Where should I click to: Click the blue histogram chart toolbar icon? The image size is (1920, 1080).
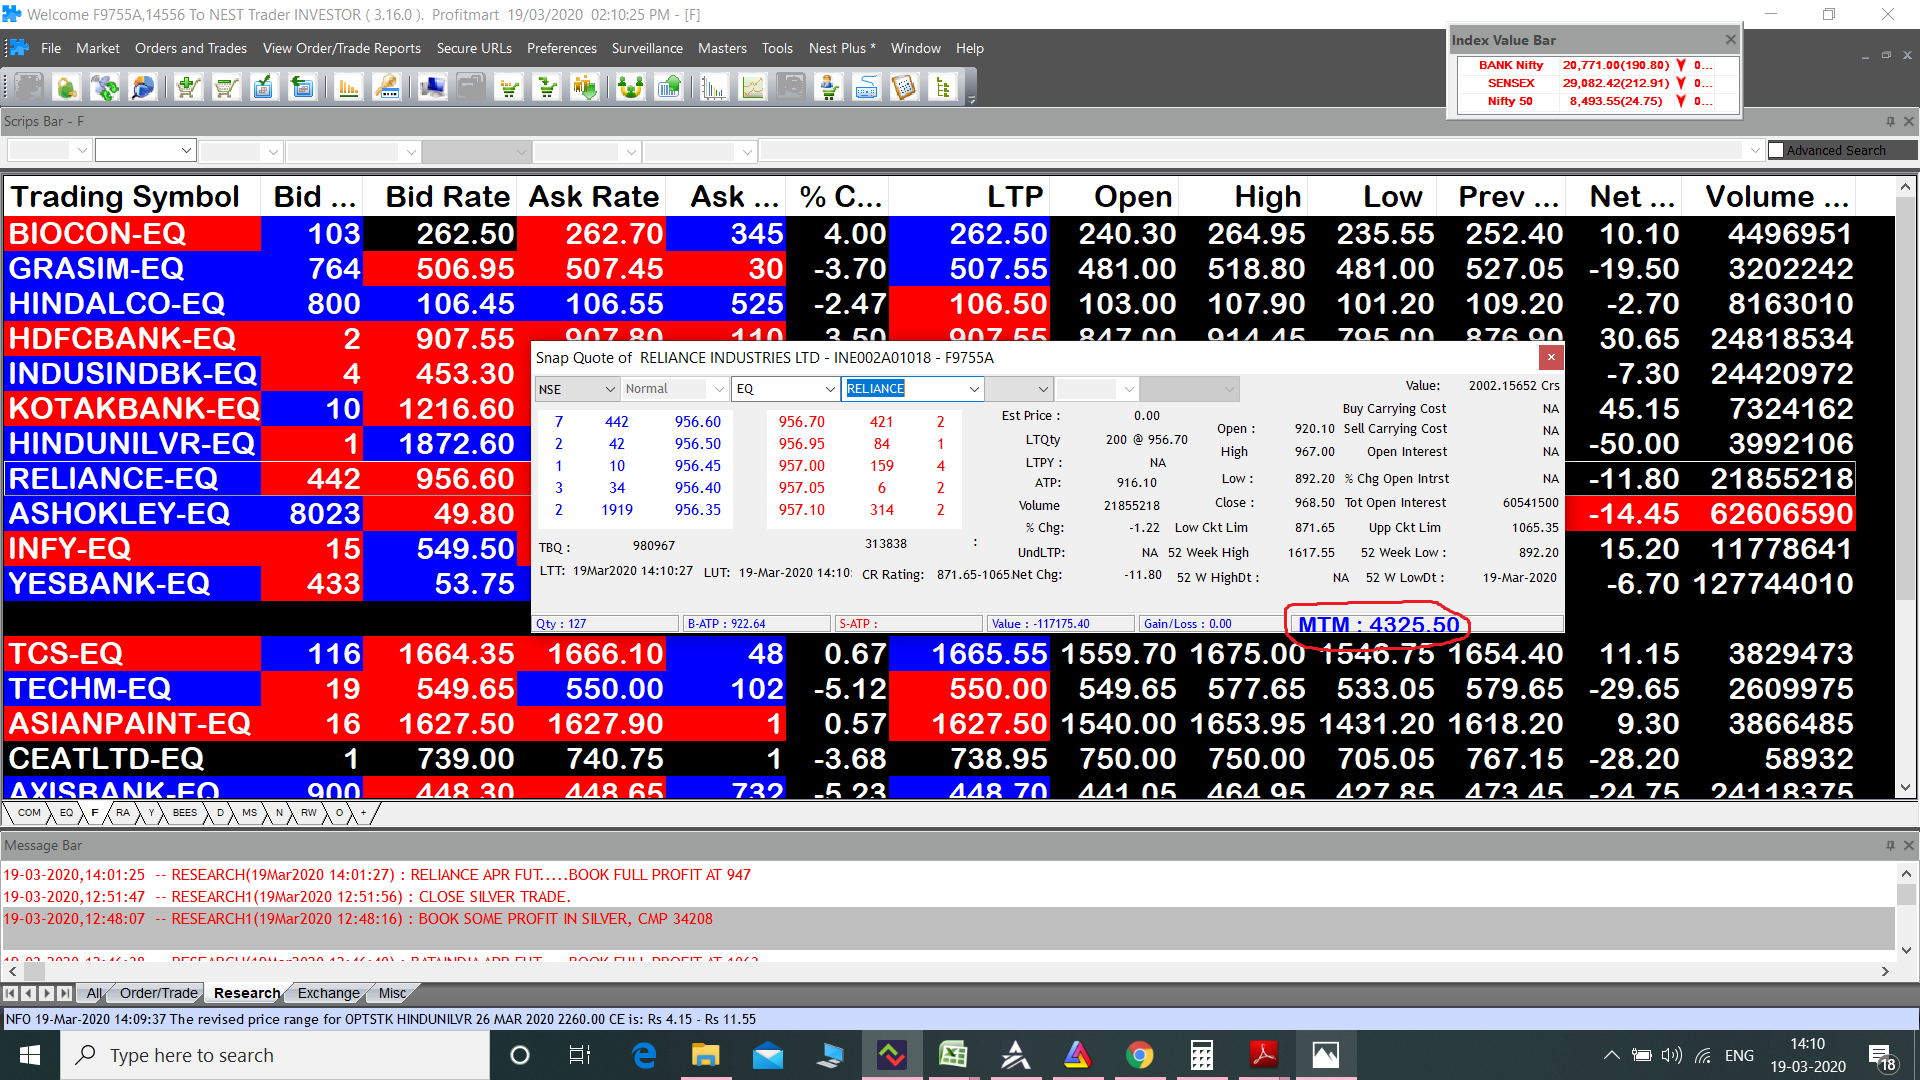(714, 88)
